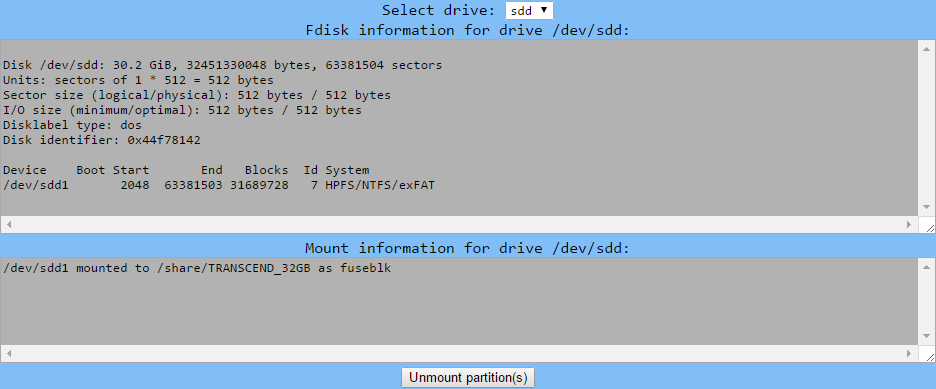The width and height of the screenshot is (936, 389).
Task: Click the Fdisk information vertical scrollbar track
Action: 926,128
